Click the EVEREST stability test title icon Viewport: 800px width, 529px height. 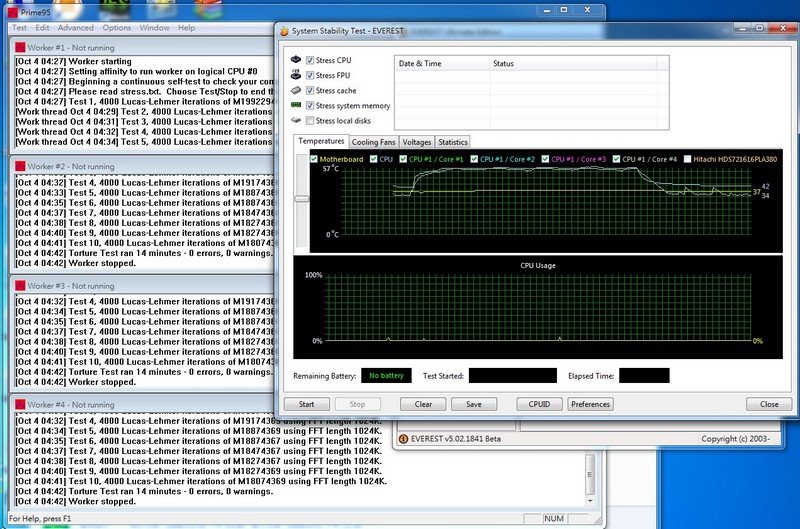pos(284,31)
